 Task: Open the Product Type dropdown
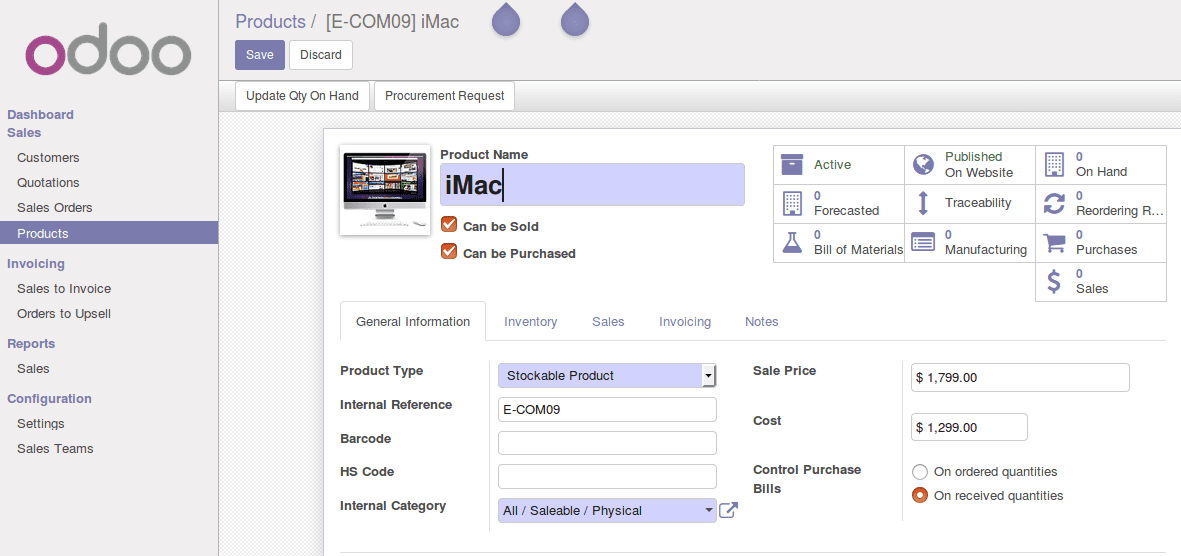point(607,375)
